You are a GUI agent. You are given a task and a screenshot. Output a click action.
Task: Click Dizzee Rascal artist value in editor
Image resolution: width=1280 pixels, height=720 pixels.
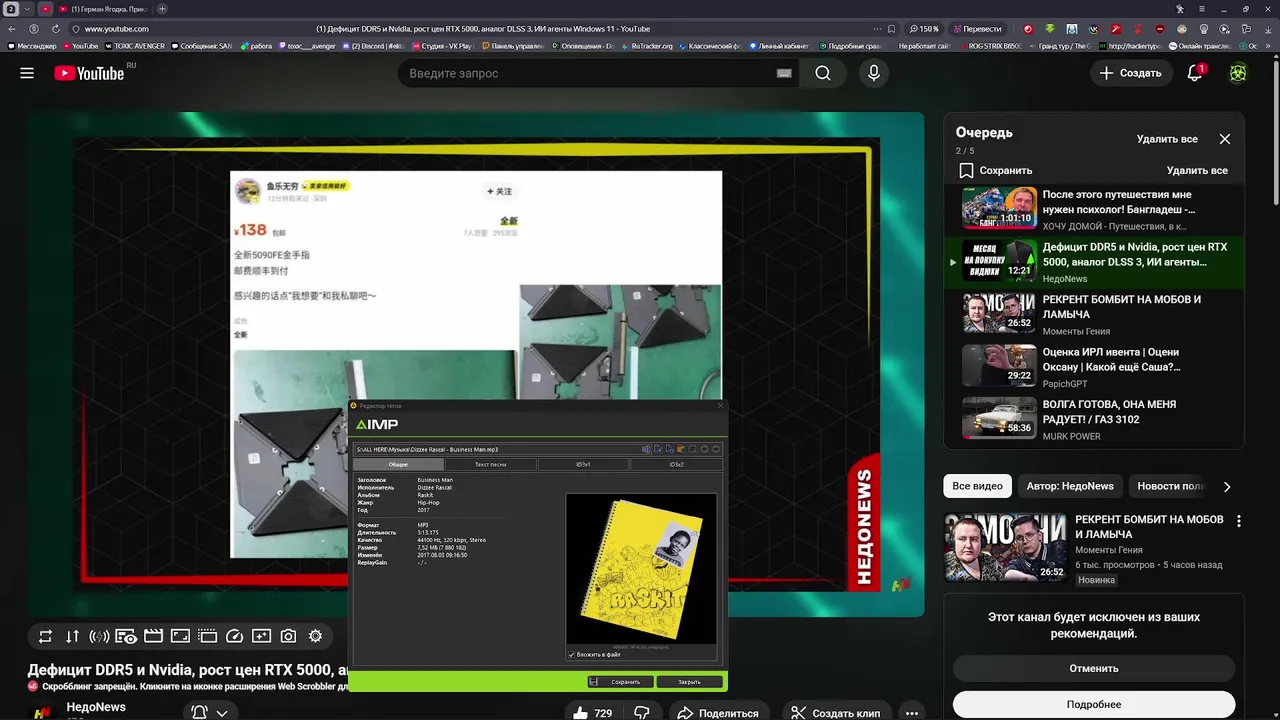pyautogui.click(x=436, y=488)
